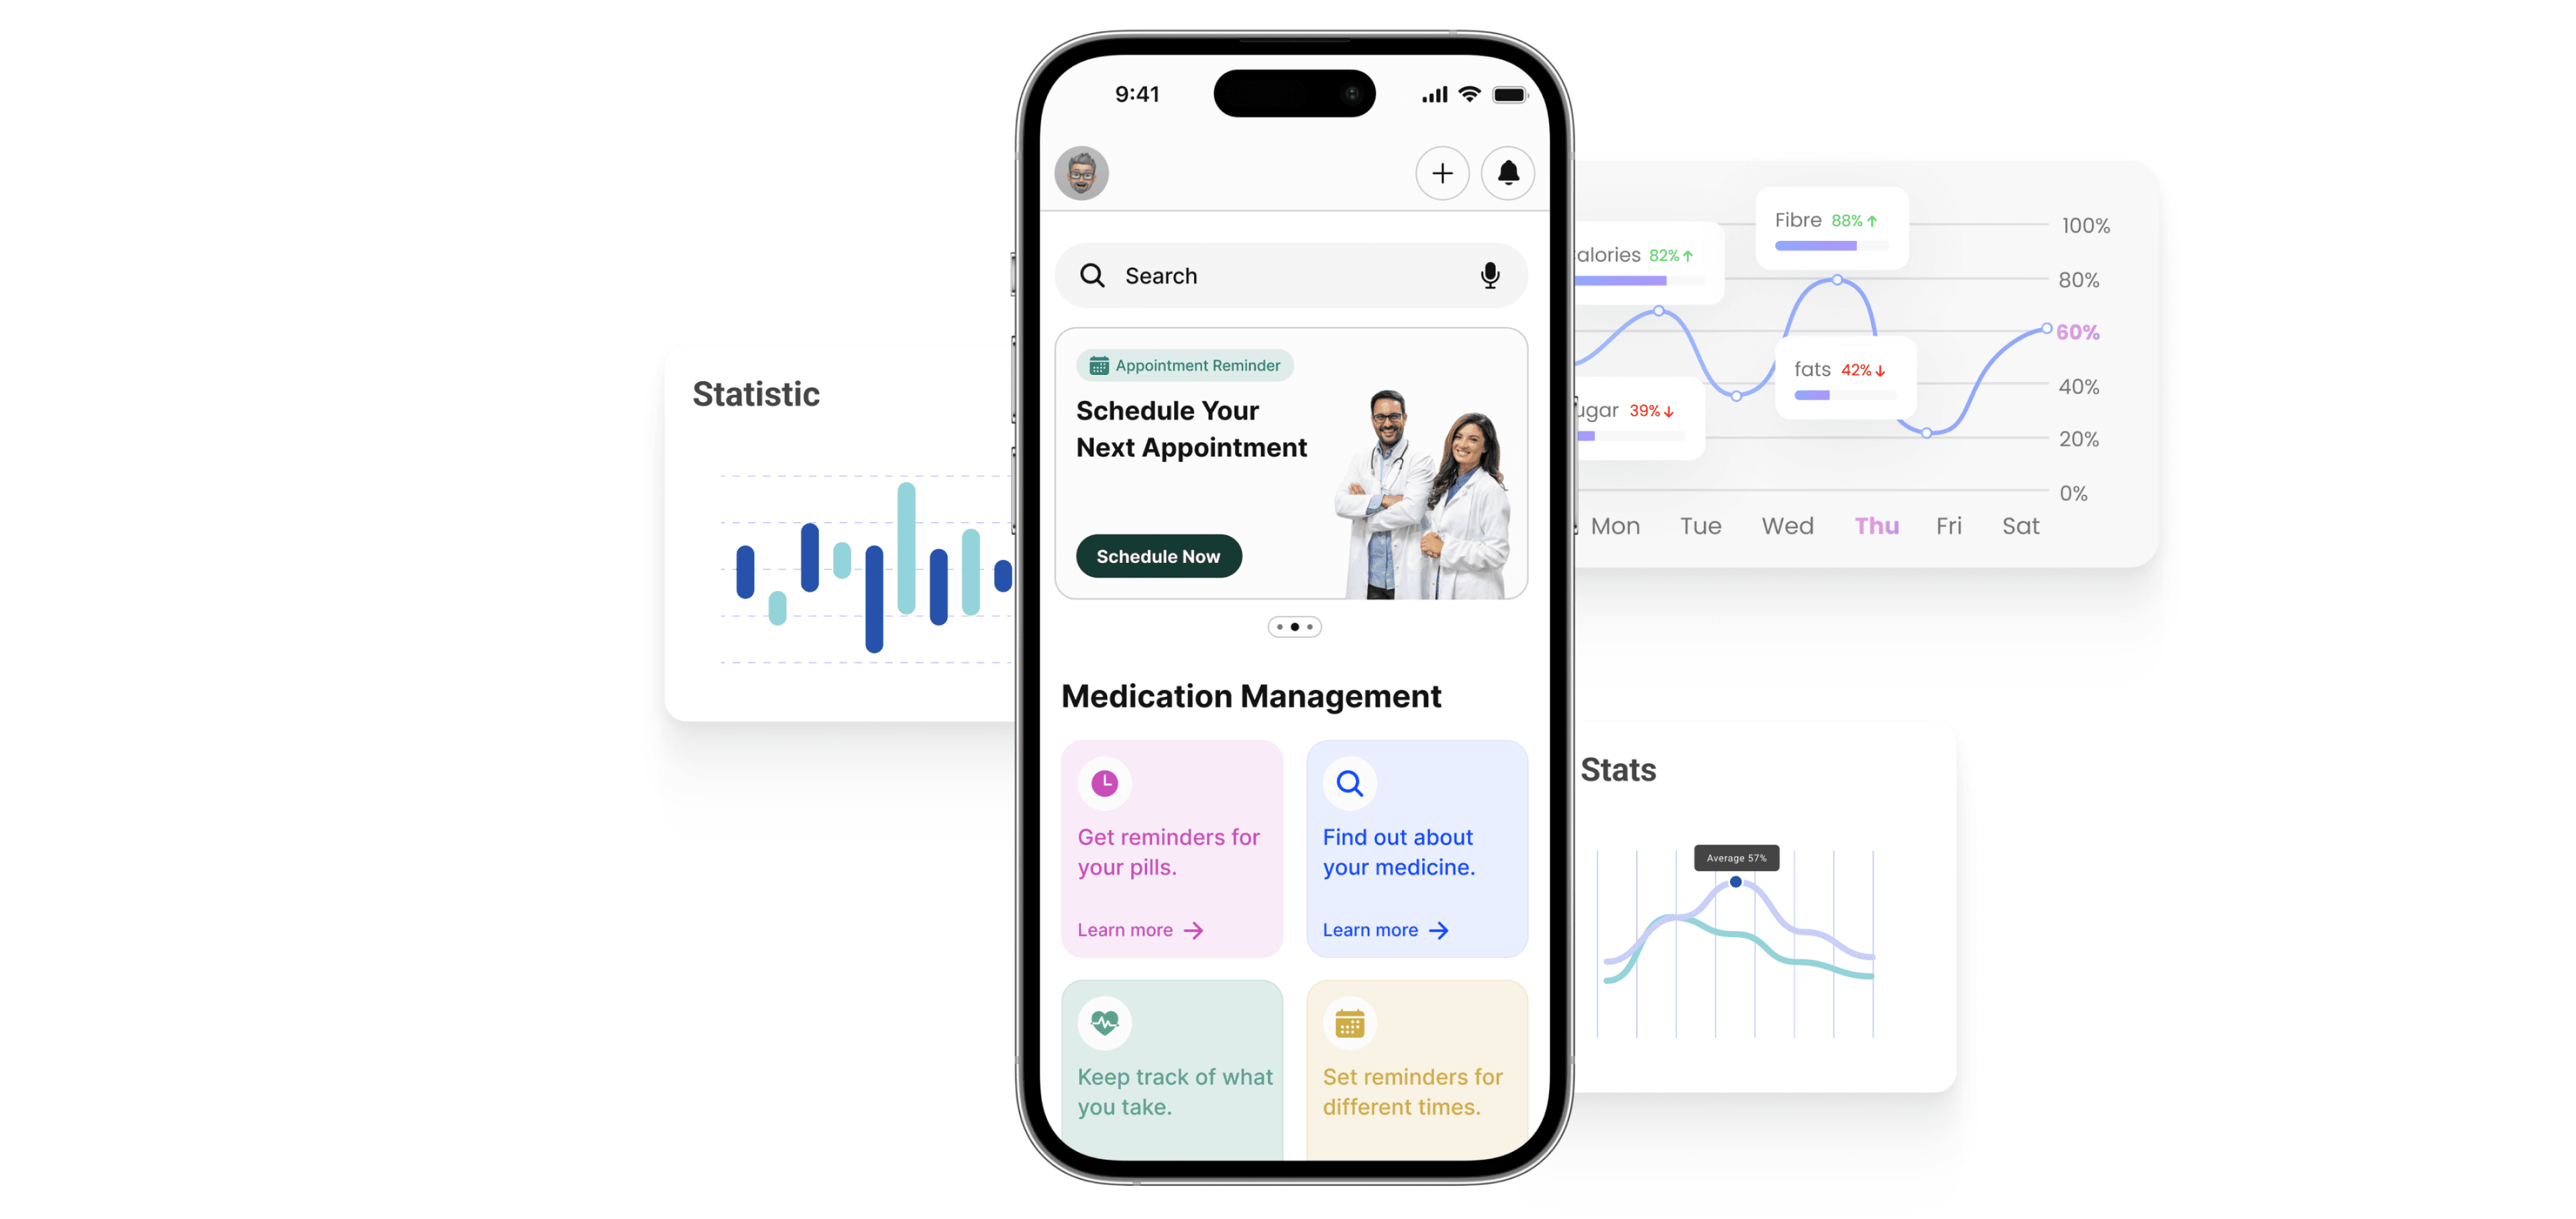Tap the user profile avatar icon

coord(1084,172)
